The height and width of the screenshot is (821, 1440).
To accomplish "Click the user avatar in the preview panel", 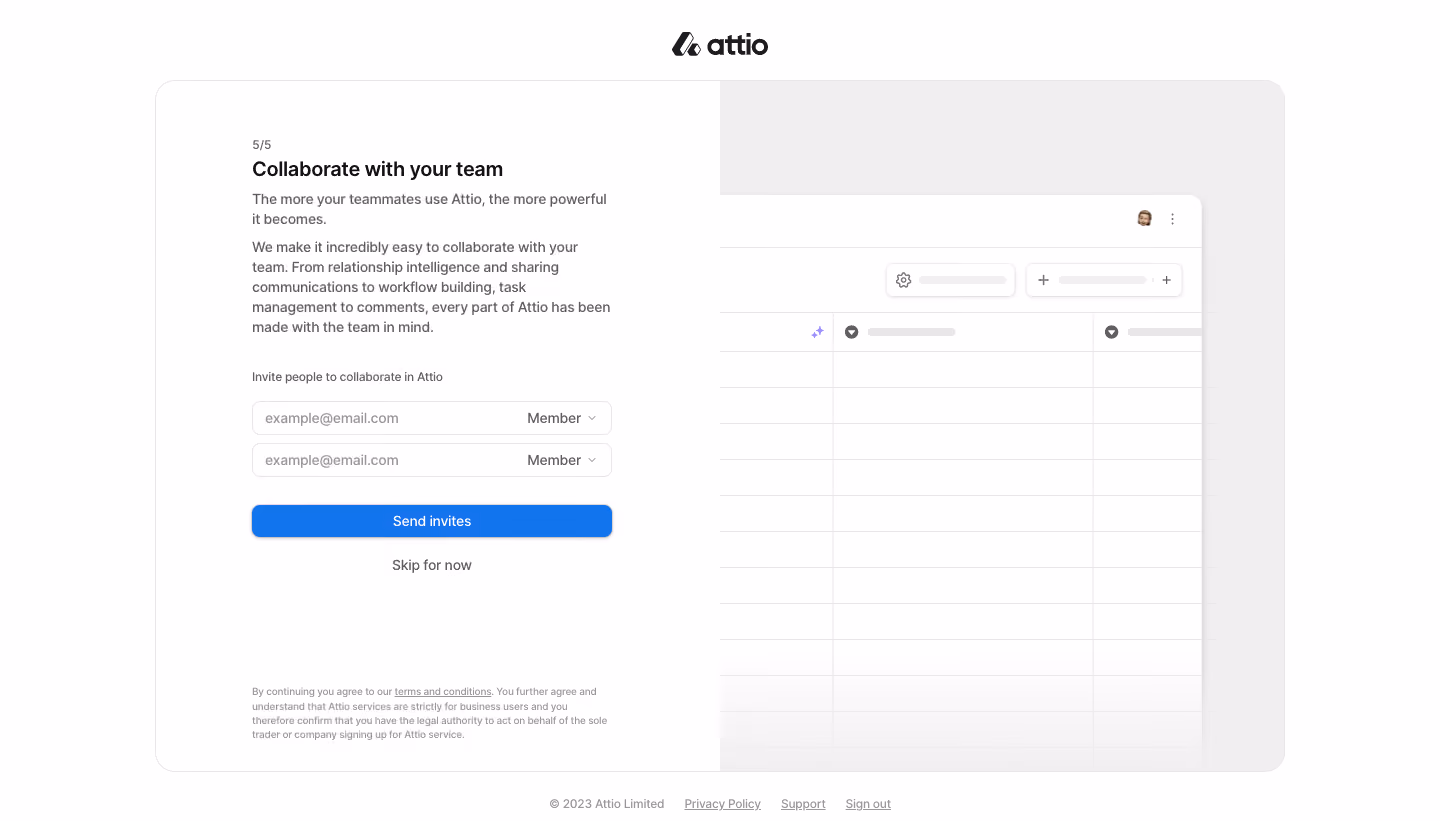I will click(1145, 218).
